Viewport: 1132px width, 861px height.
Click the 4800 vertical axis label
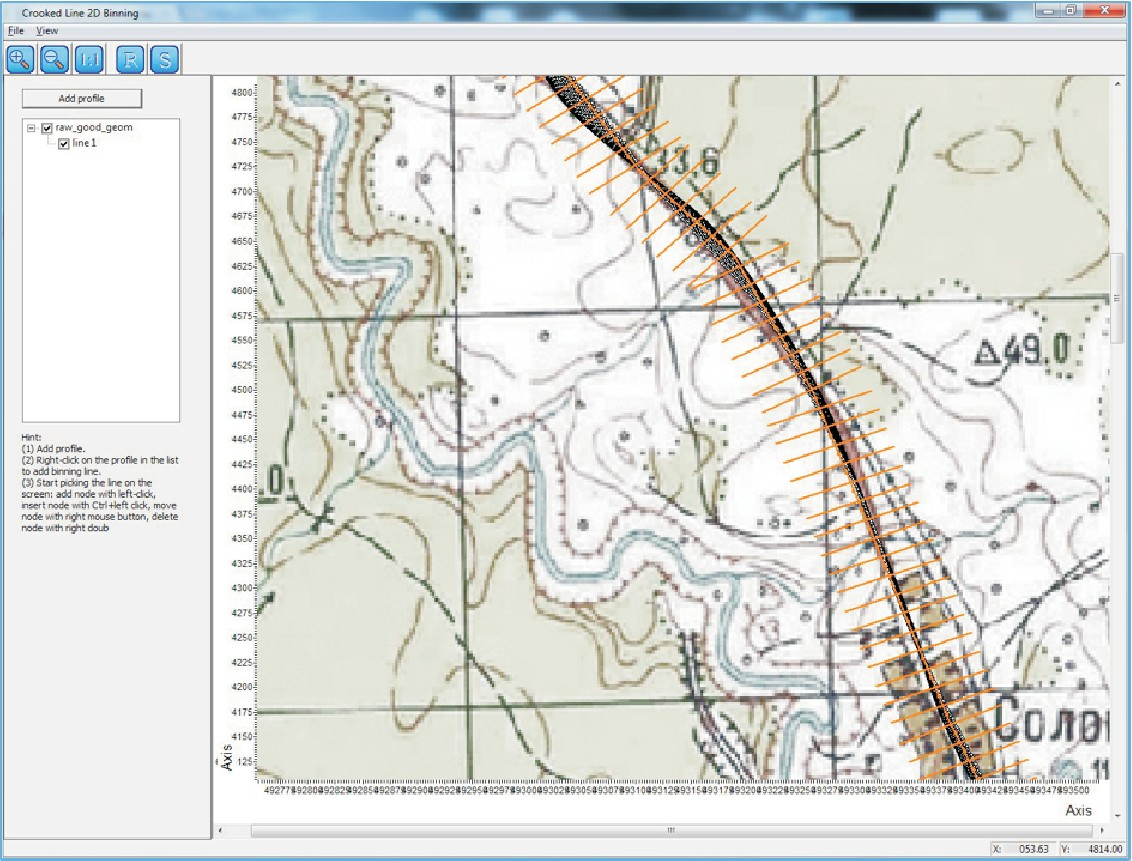(243, 92)
